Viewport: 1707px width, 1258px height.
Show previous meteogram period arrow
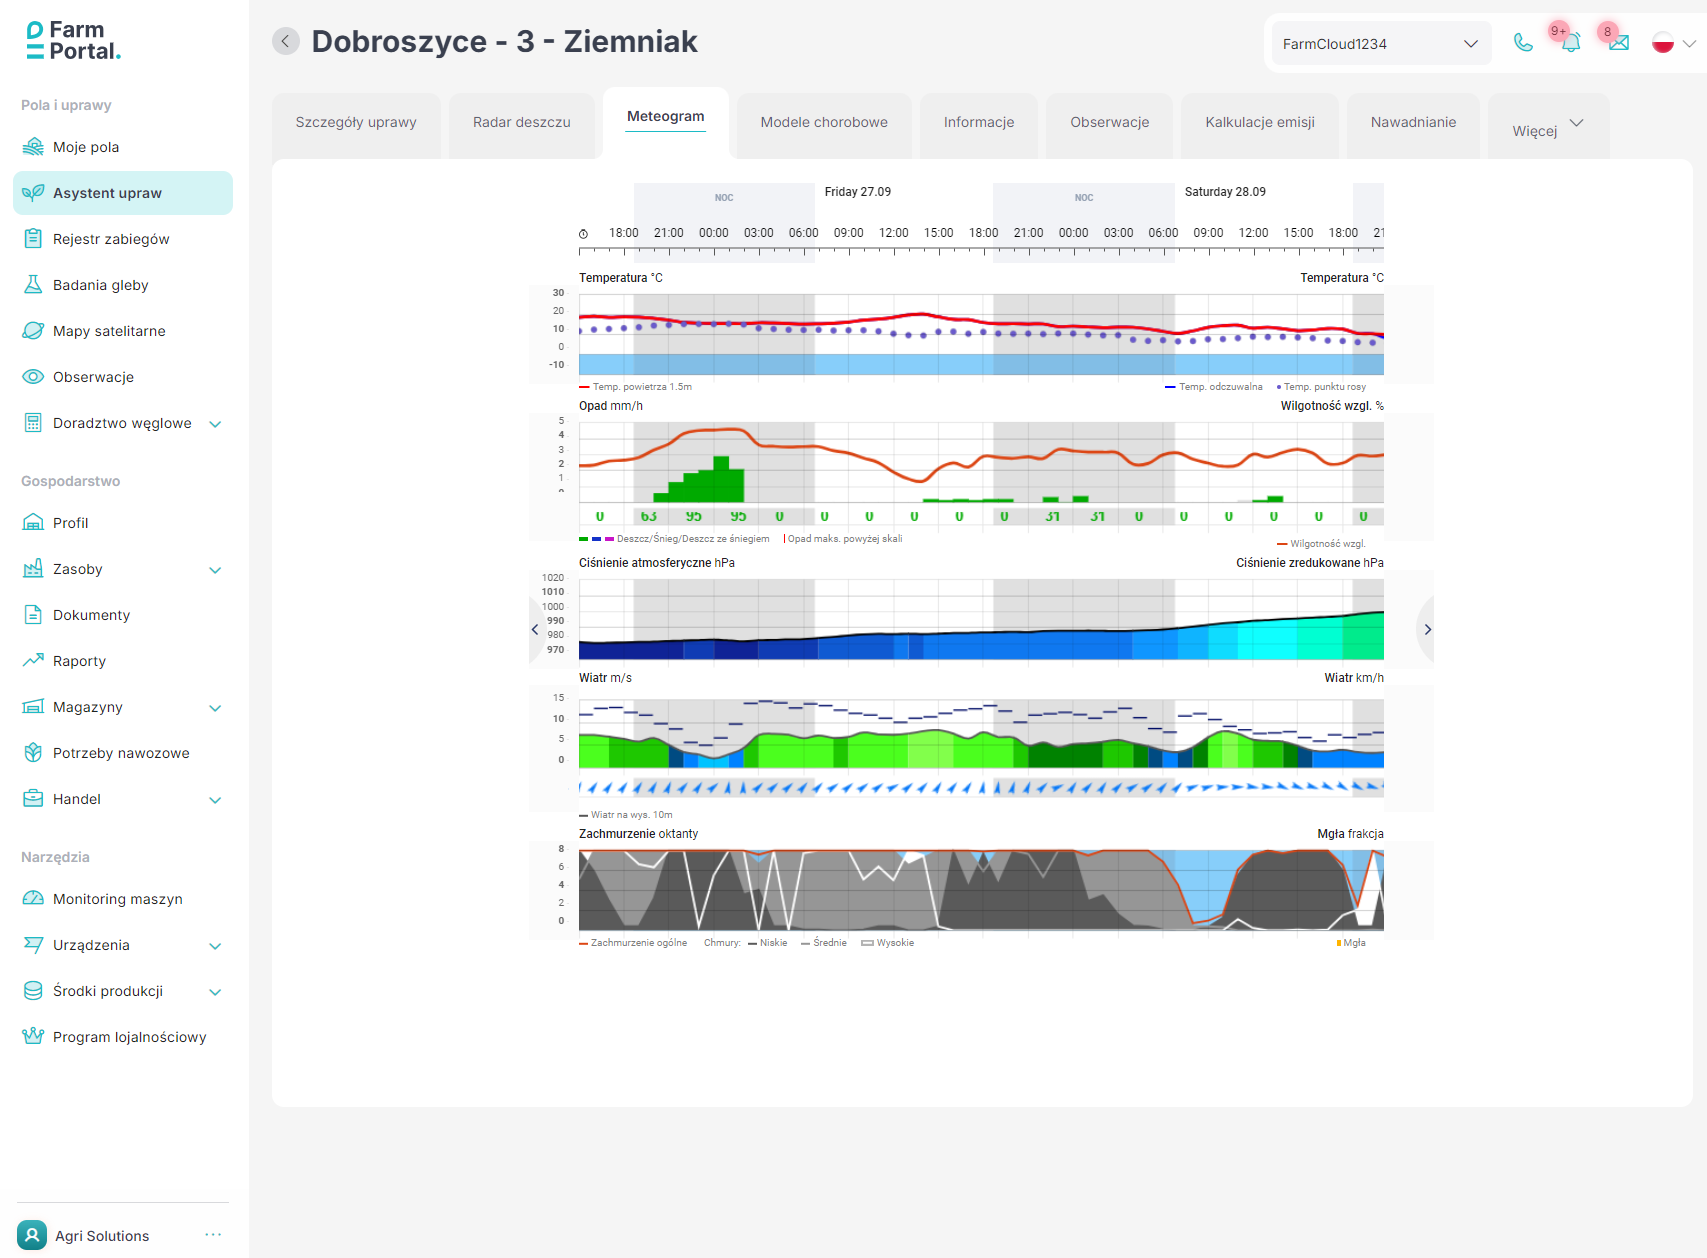535,629
